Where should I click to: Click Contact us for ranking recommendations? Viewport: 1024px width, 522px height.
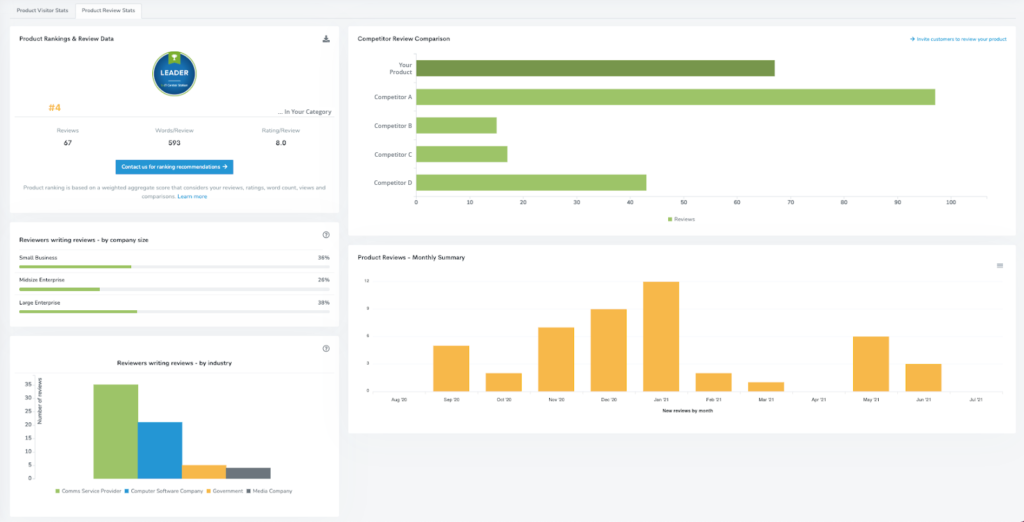coord(174,167)
